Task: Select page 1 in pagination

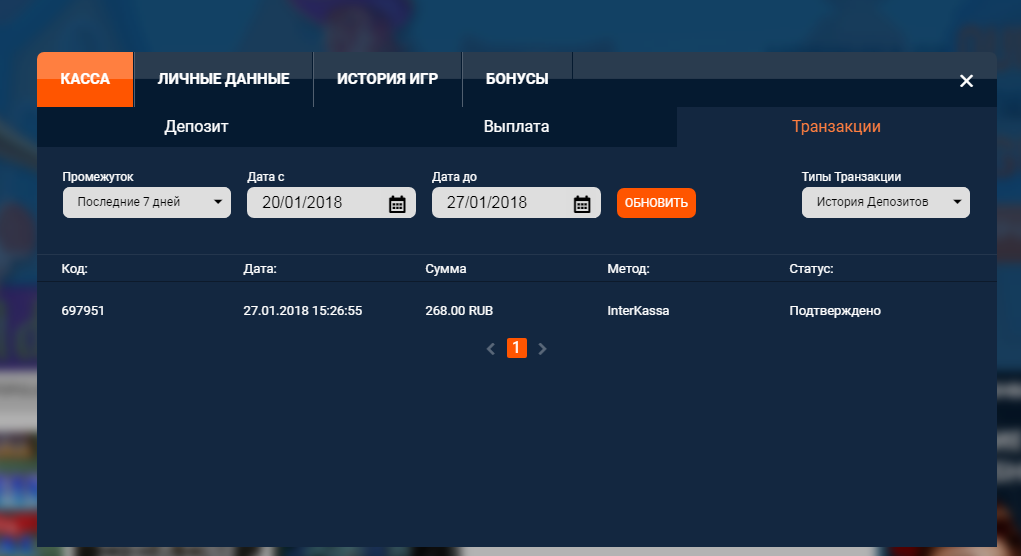Action: (x=516, y=348)
